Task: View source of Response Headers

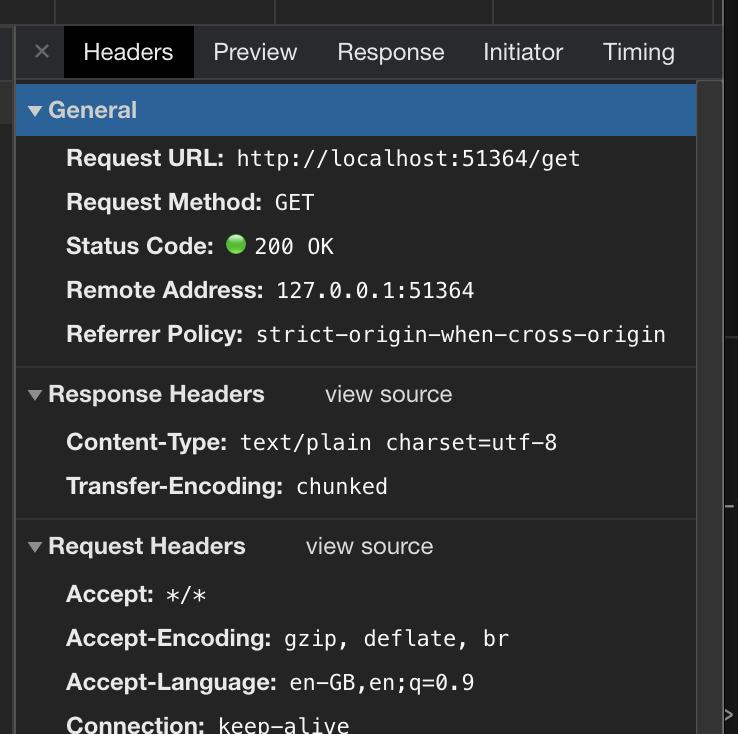Action: point(388,394)
